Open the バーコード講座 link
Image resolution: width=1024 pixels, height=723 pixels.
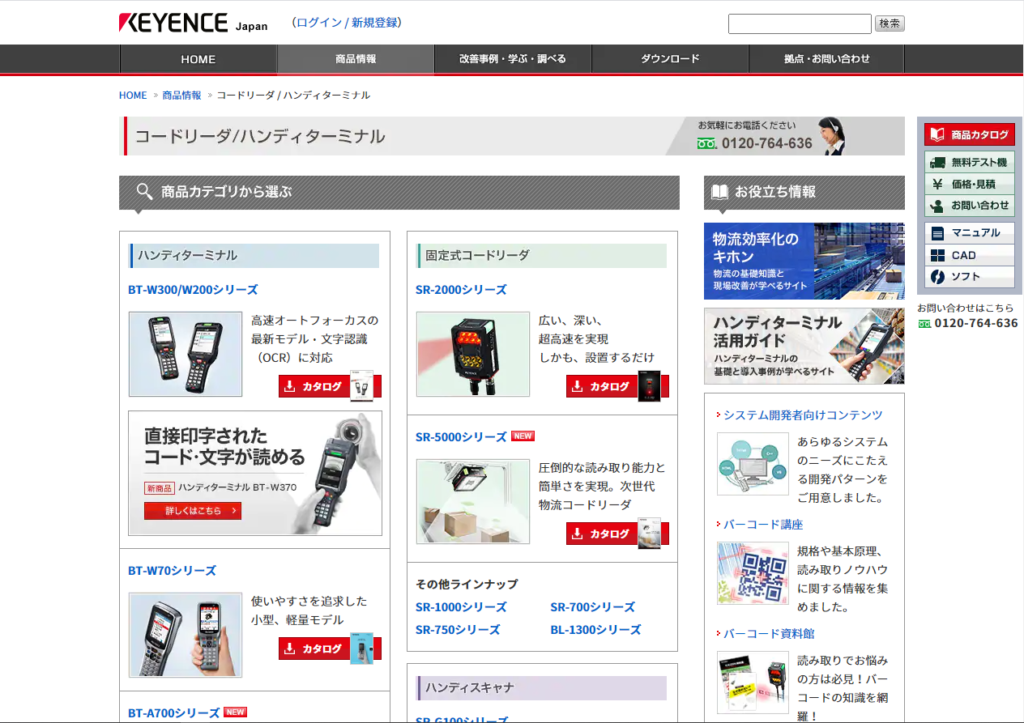coord(763,524)
